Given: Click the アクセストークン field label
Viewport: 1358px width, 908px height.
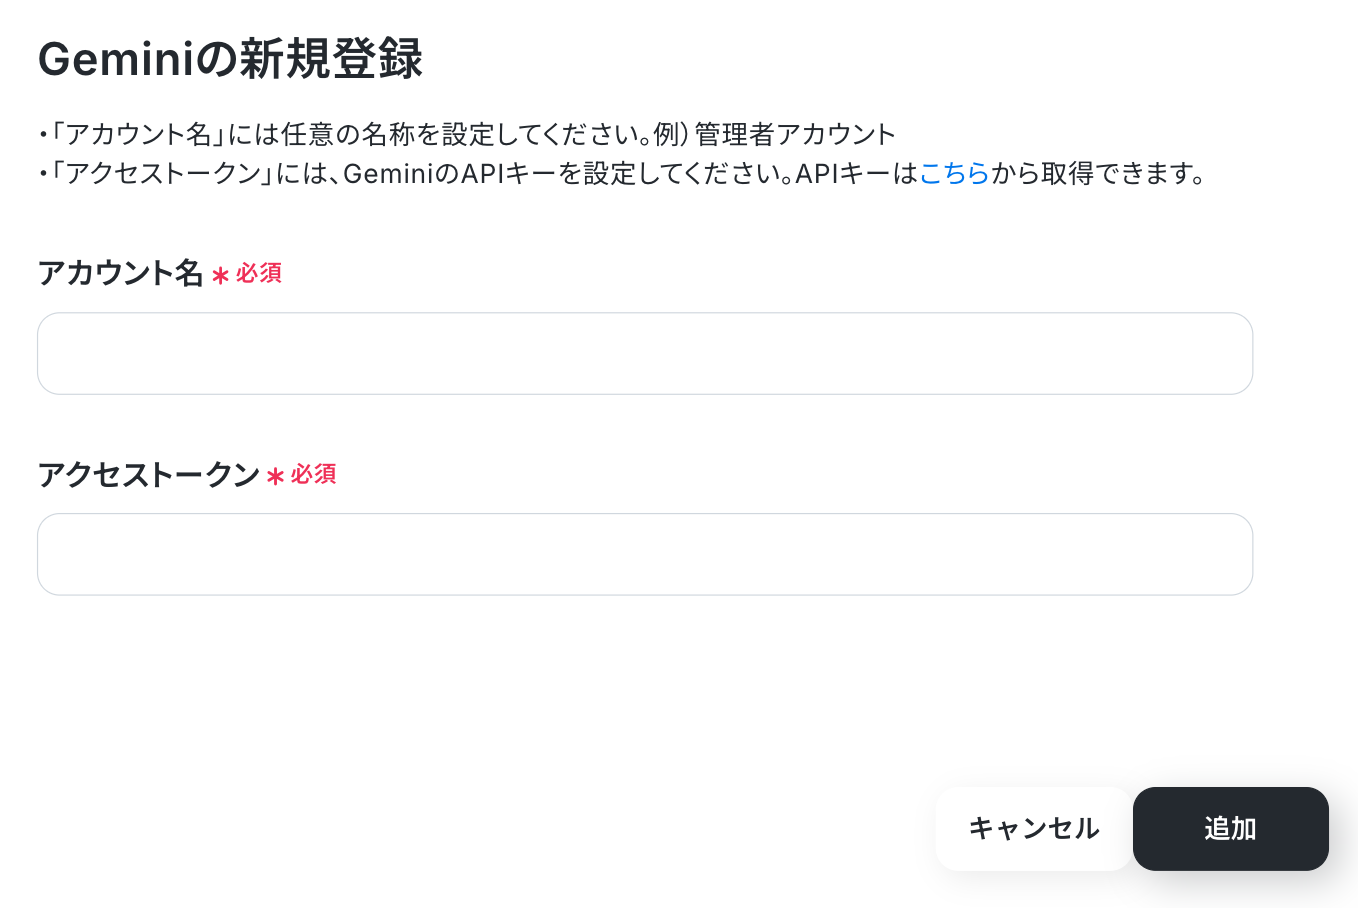Looking at the screenshot, I should 148,474.
